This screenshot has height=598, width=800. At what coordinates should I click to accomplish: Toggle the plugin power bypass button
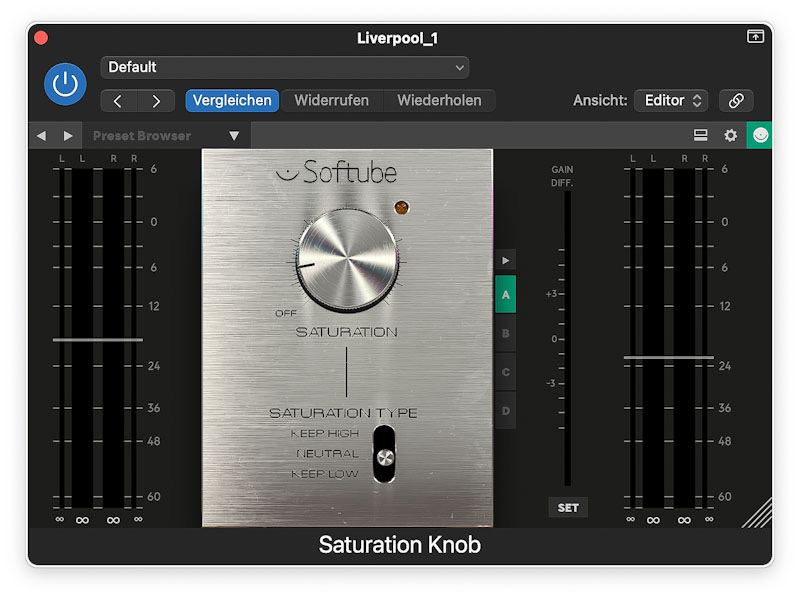tap(65, 84)
